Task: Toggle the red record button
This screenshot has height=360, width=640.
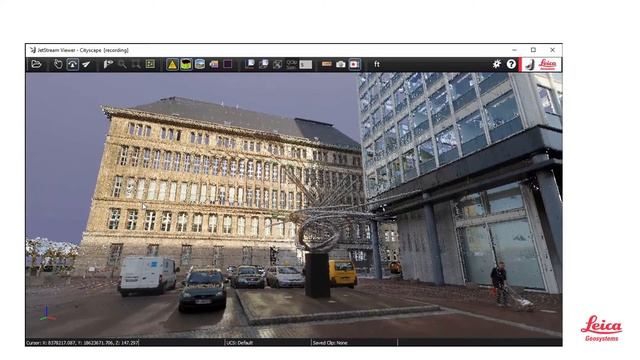Action: pos(354,64)
